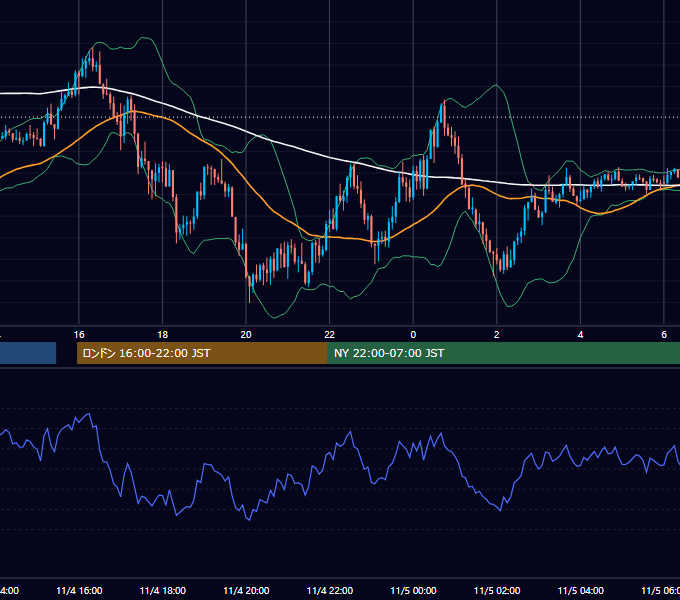Click the 11/5 02:00 date label

[497, 591]
